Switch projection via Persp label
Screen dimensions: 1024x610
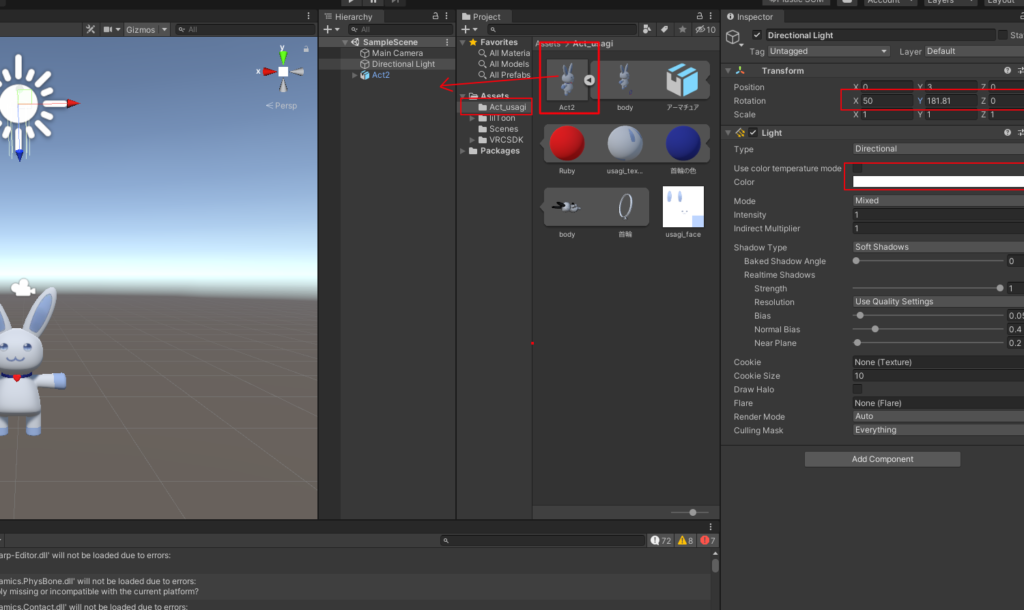pyautogui.click(x=281, y=105)
